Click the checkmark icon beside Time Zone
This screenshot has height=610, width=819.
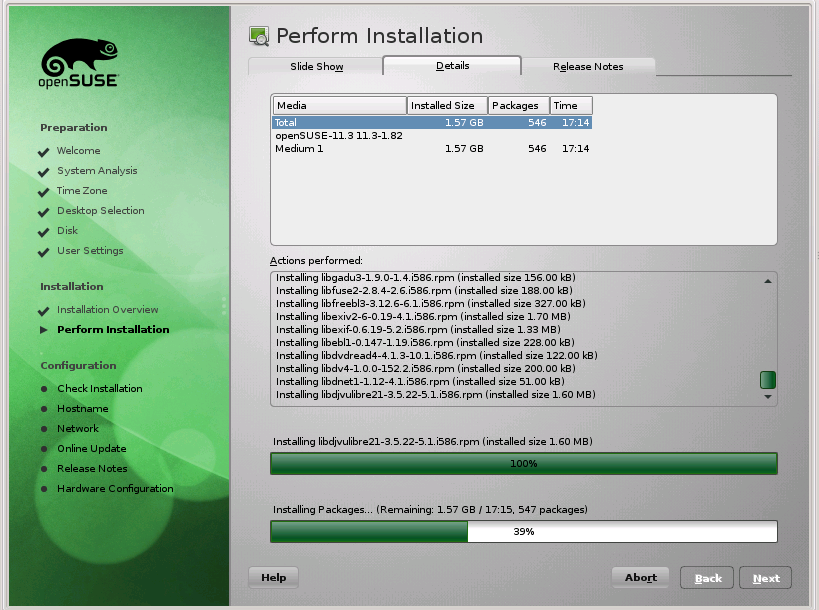pyautogui.click(x=44, y=192)
